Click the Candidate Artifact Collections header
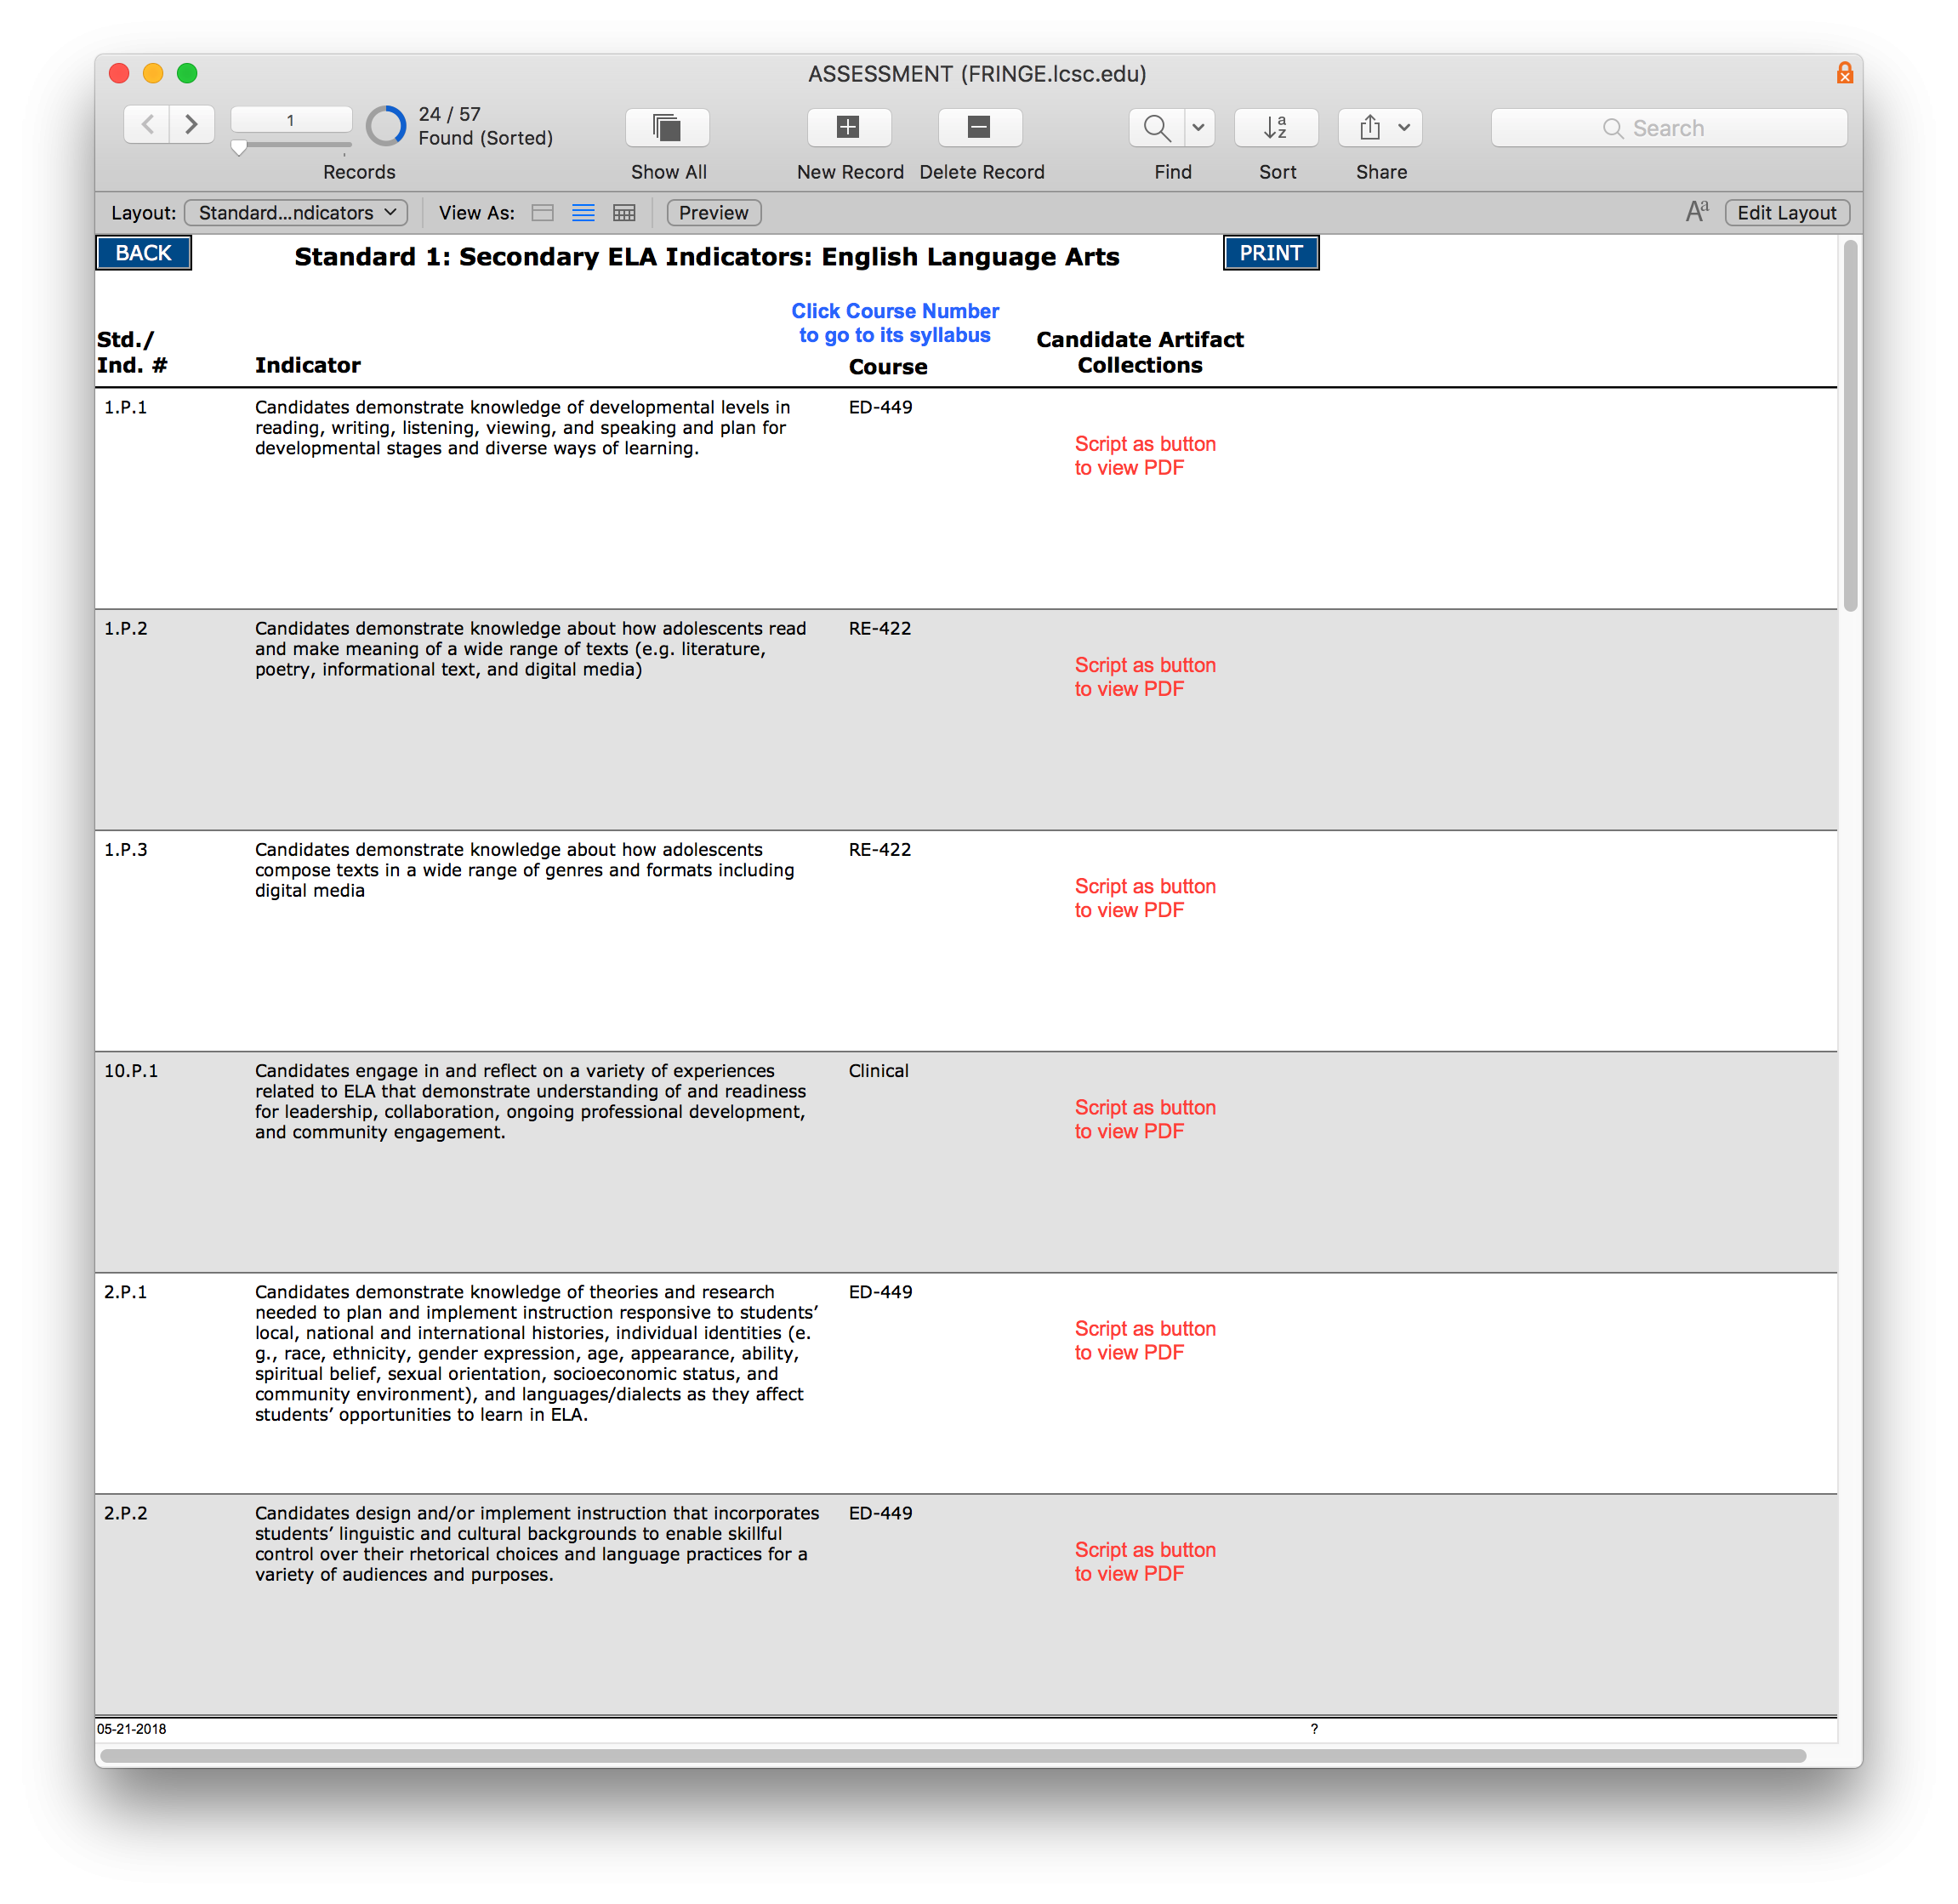Viewport: 1958px width, 1904px height. click(x=1139, y=352)
